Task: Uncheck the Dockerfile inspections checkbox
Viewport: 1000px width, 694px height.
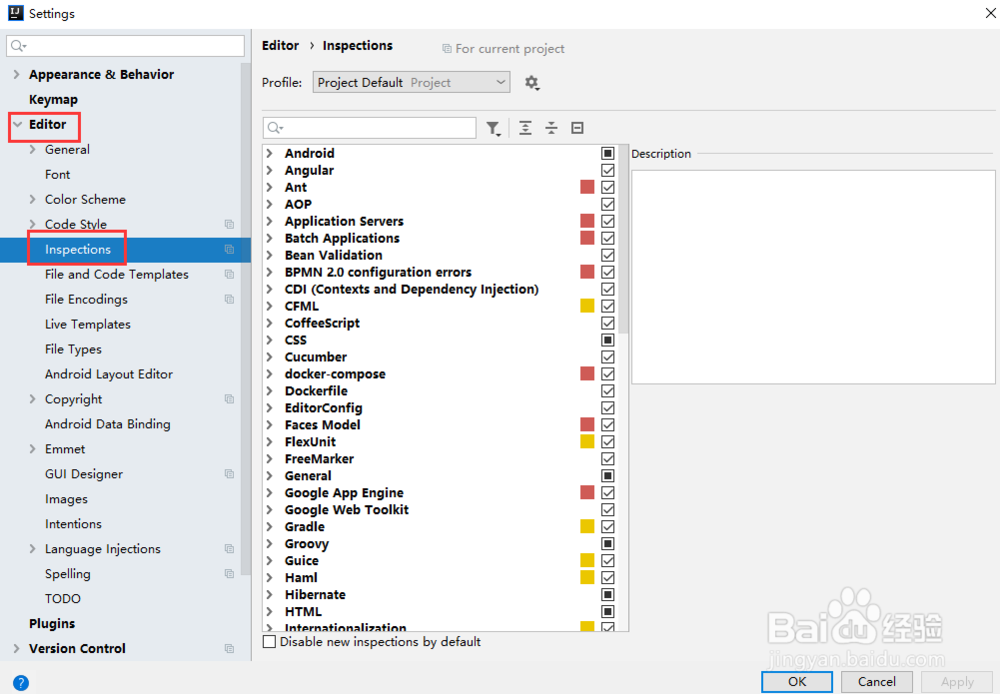Action: pyautogui.click(x=607, y=391)
